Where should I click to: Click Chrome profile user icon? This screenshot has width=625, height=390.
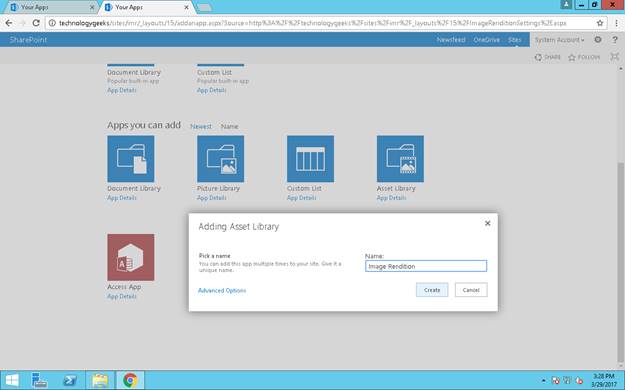tap(566, 5)
